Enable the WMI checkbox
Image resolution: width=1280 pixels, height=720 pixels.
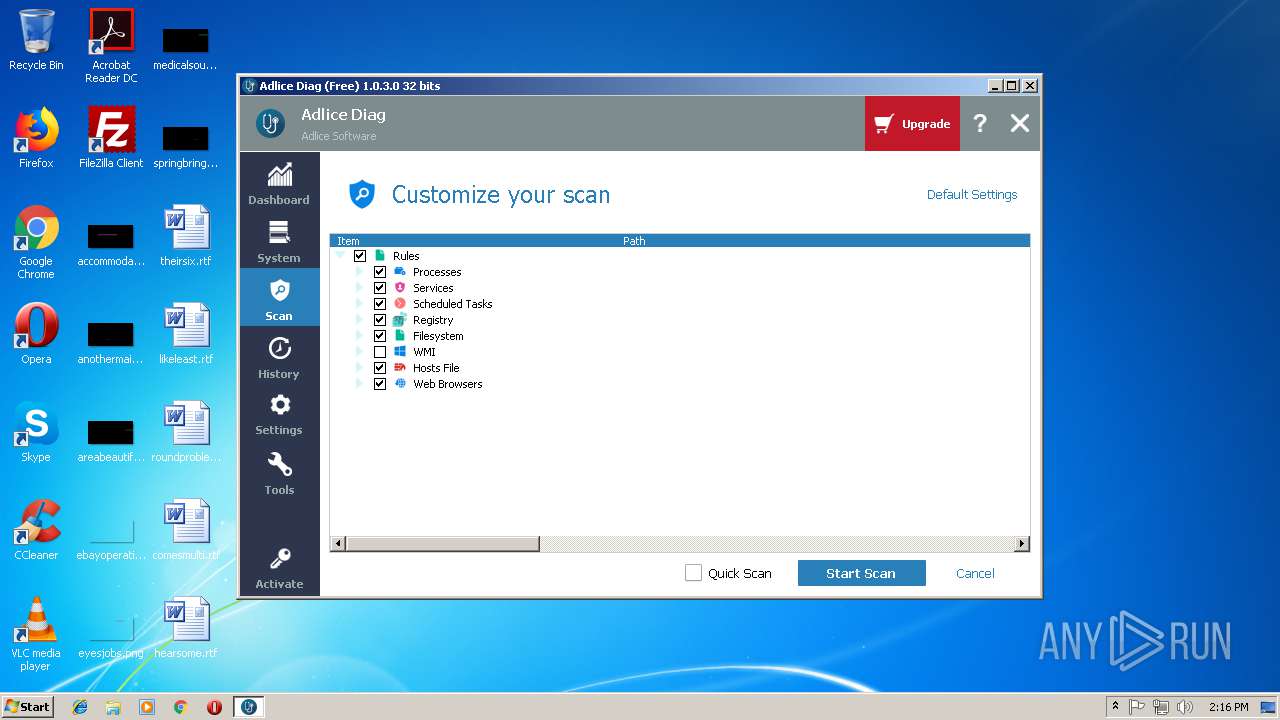380,352
